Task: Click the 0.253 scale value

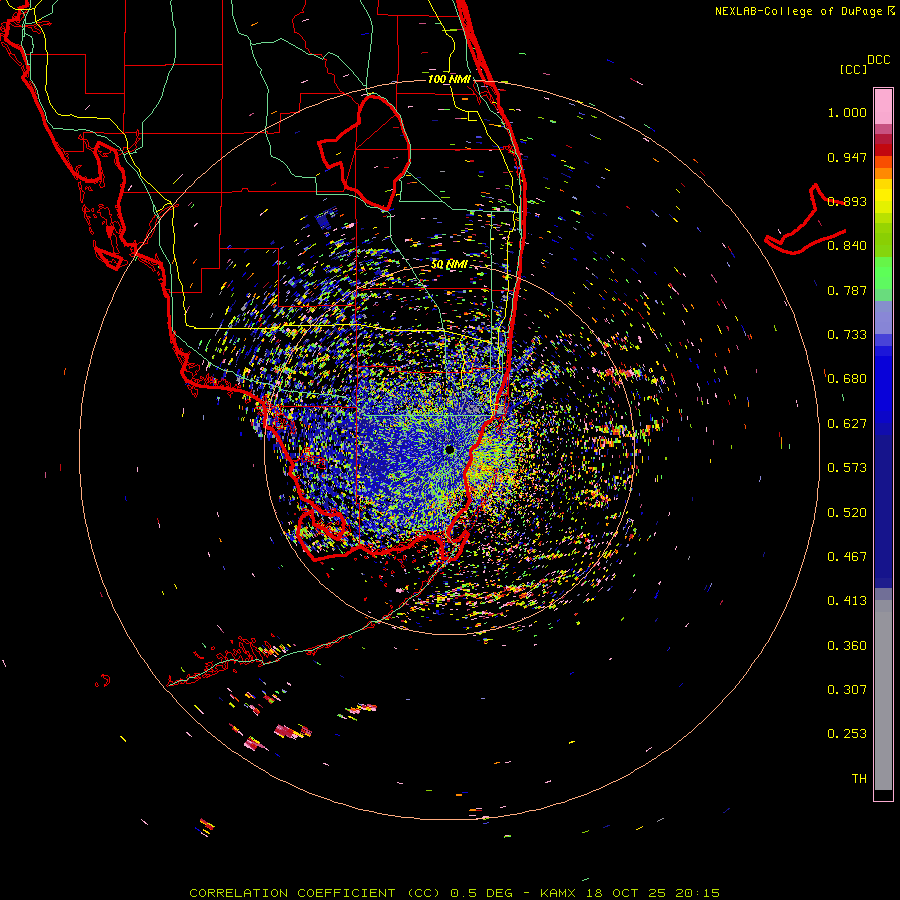Action: tap(847, 734)
